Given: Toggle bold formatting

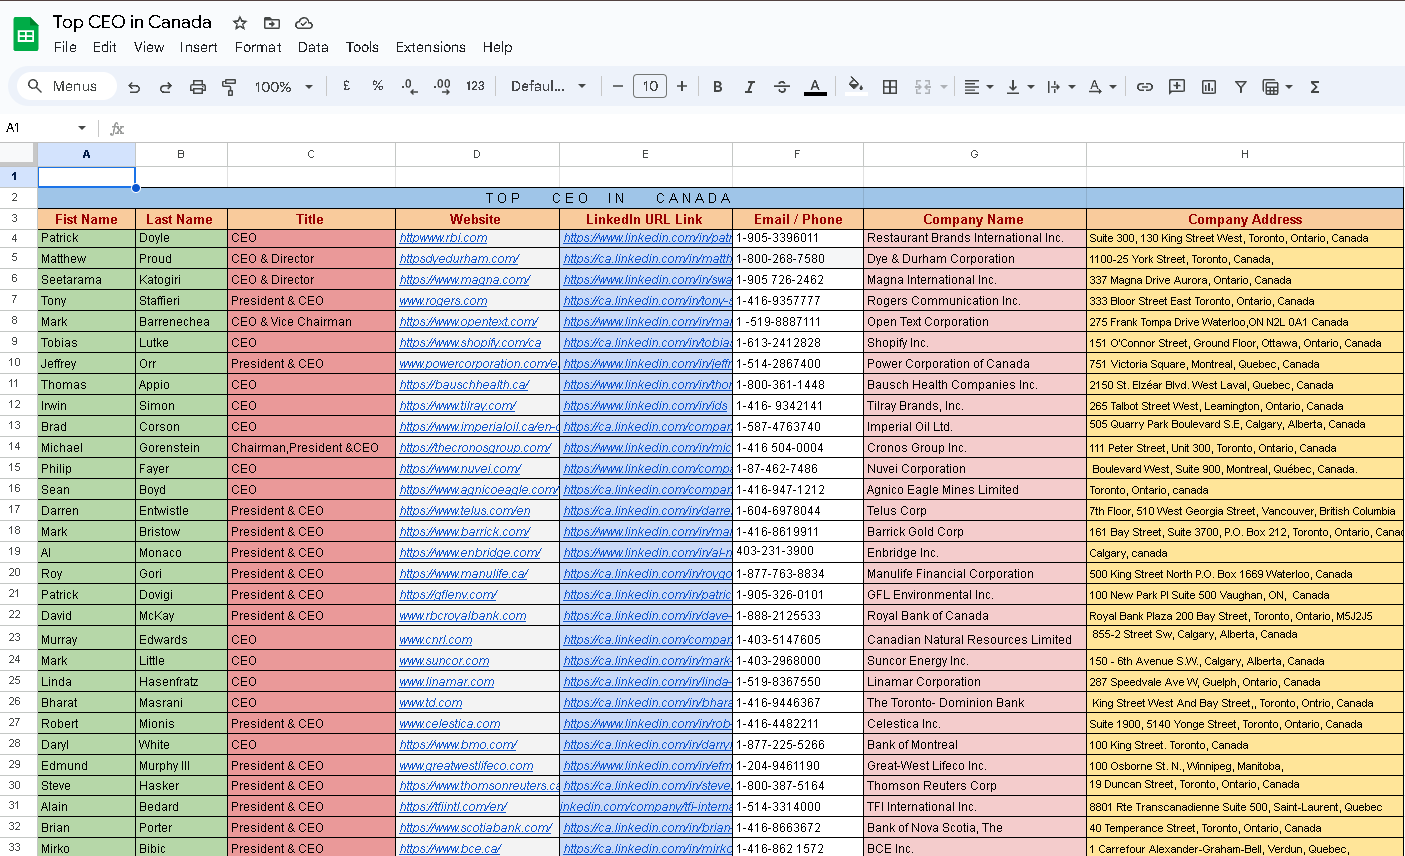Looking at the screenshot, I should pos(718,87).
